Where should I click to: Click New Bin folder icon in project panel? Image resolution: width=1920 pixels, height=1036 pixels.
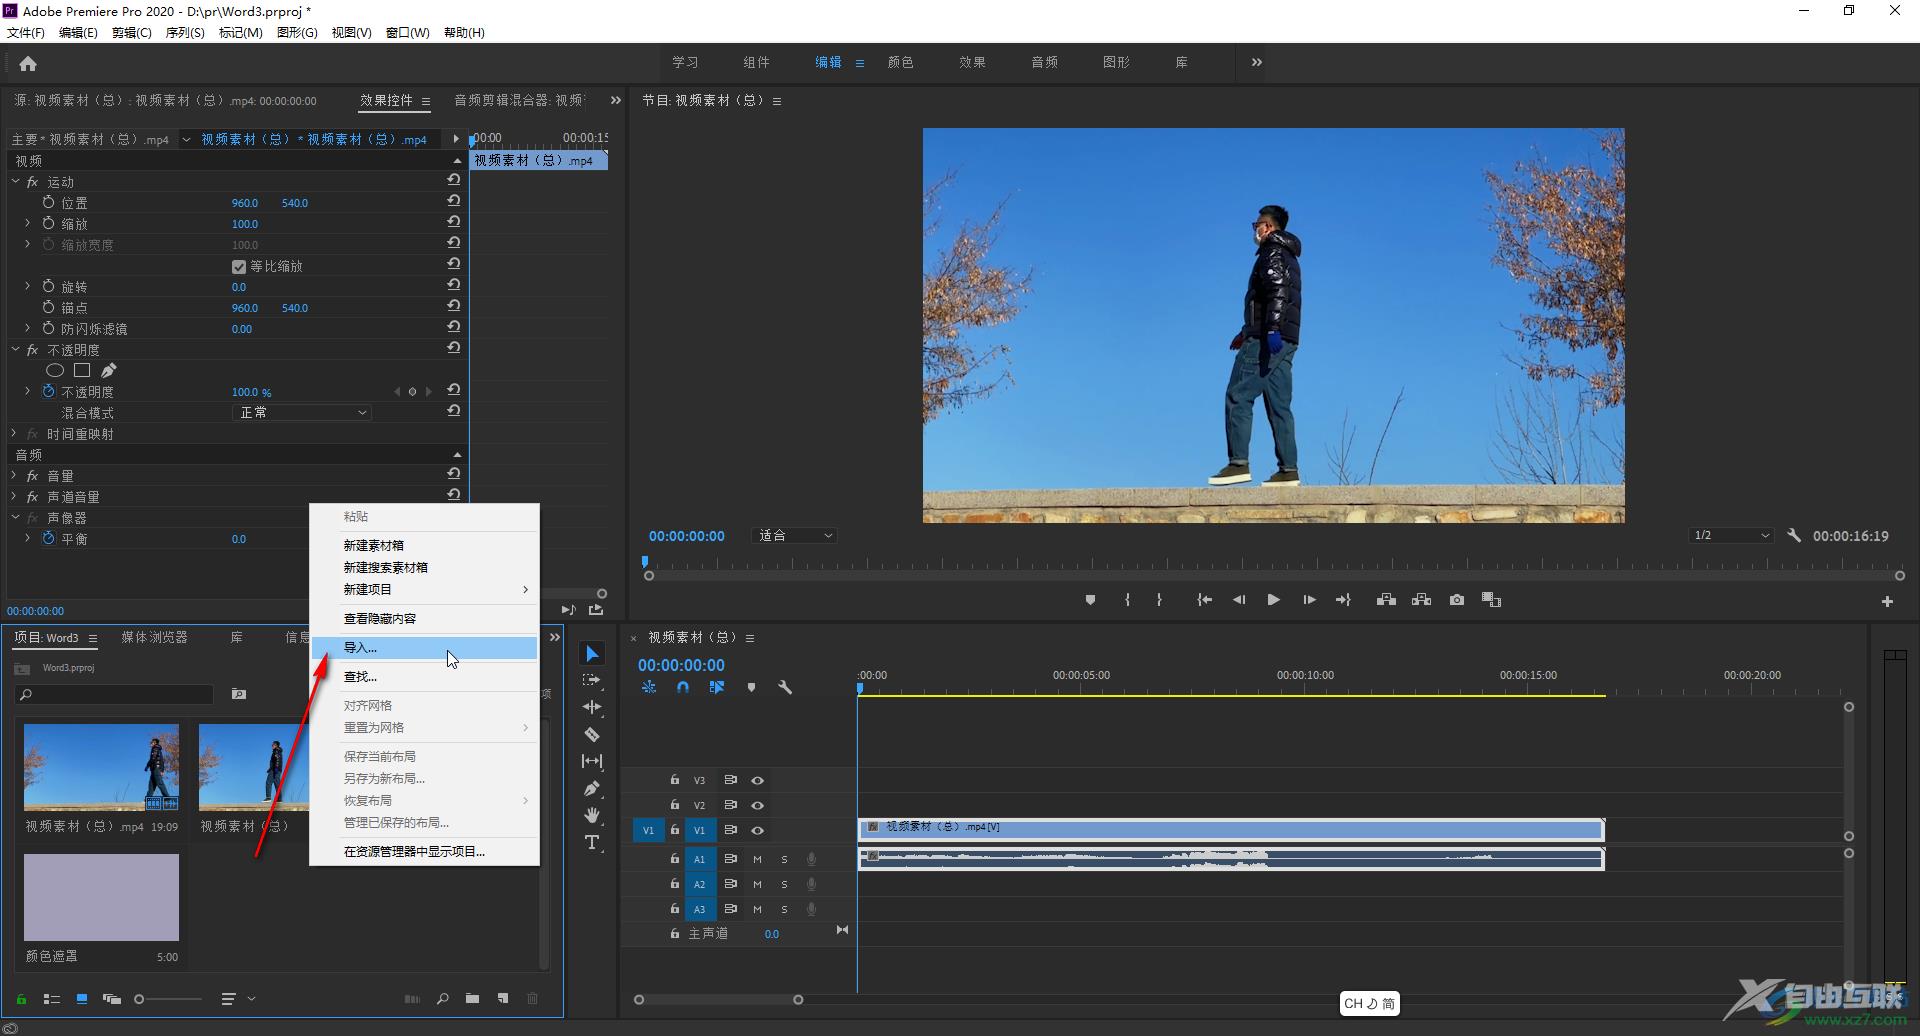[x=472, y=999]
